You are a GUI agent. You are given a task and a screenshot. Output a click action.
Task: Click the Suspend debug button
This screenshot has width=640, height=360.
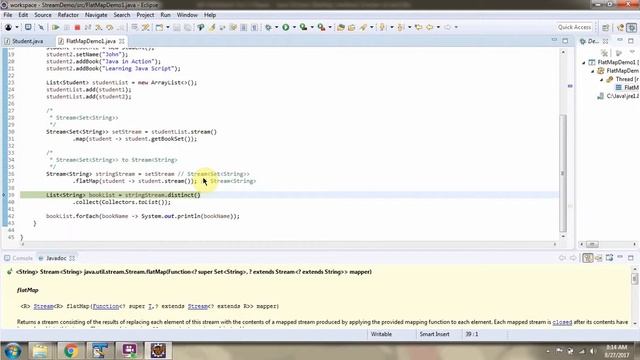[x=66, y=27]
